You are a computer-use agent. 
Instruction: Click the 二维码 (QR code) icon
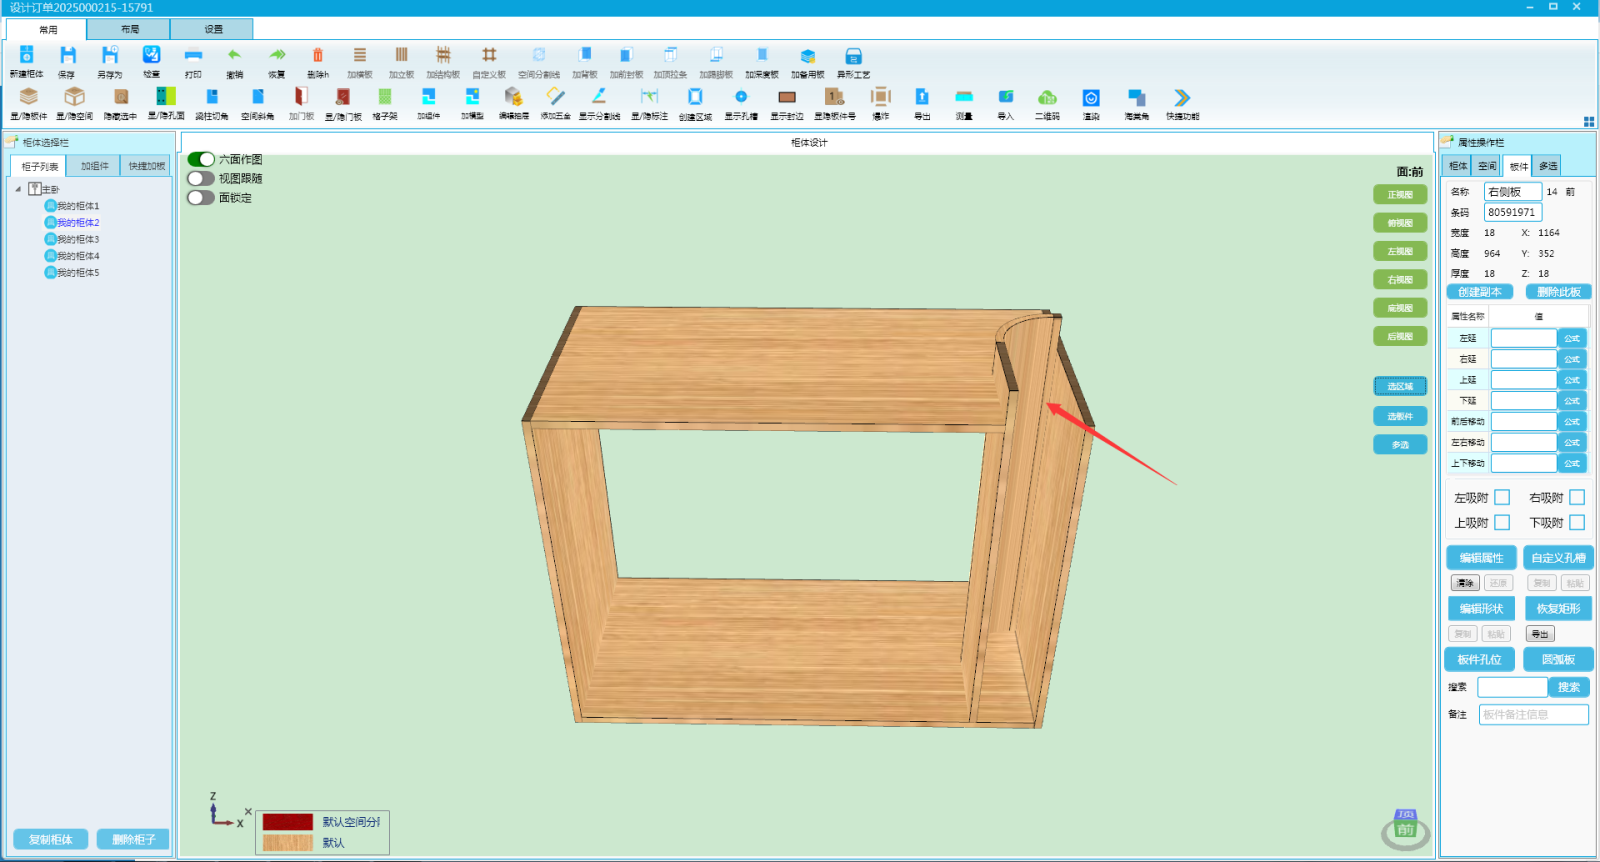(1047, 98)
